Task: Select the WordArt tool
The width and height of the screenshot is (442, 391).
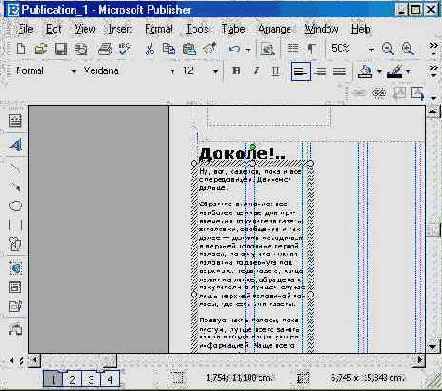Action: [x=15, y=145]
